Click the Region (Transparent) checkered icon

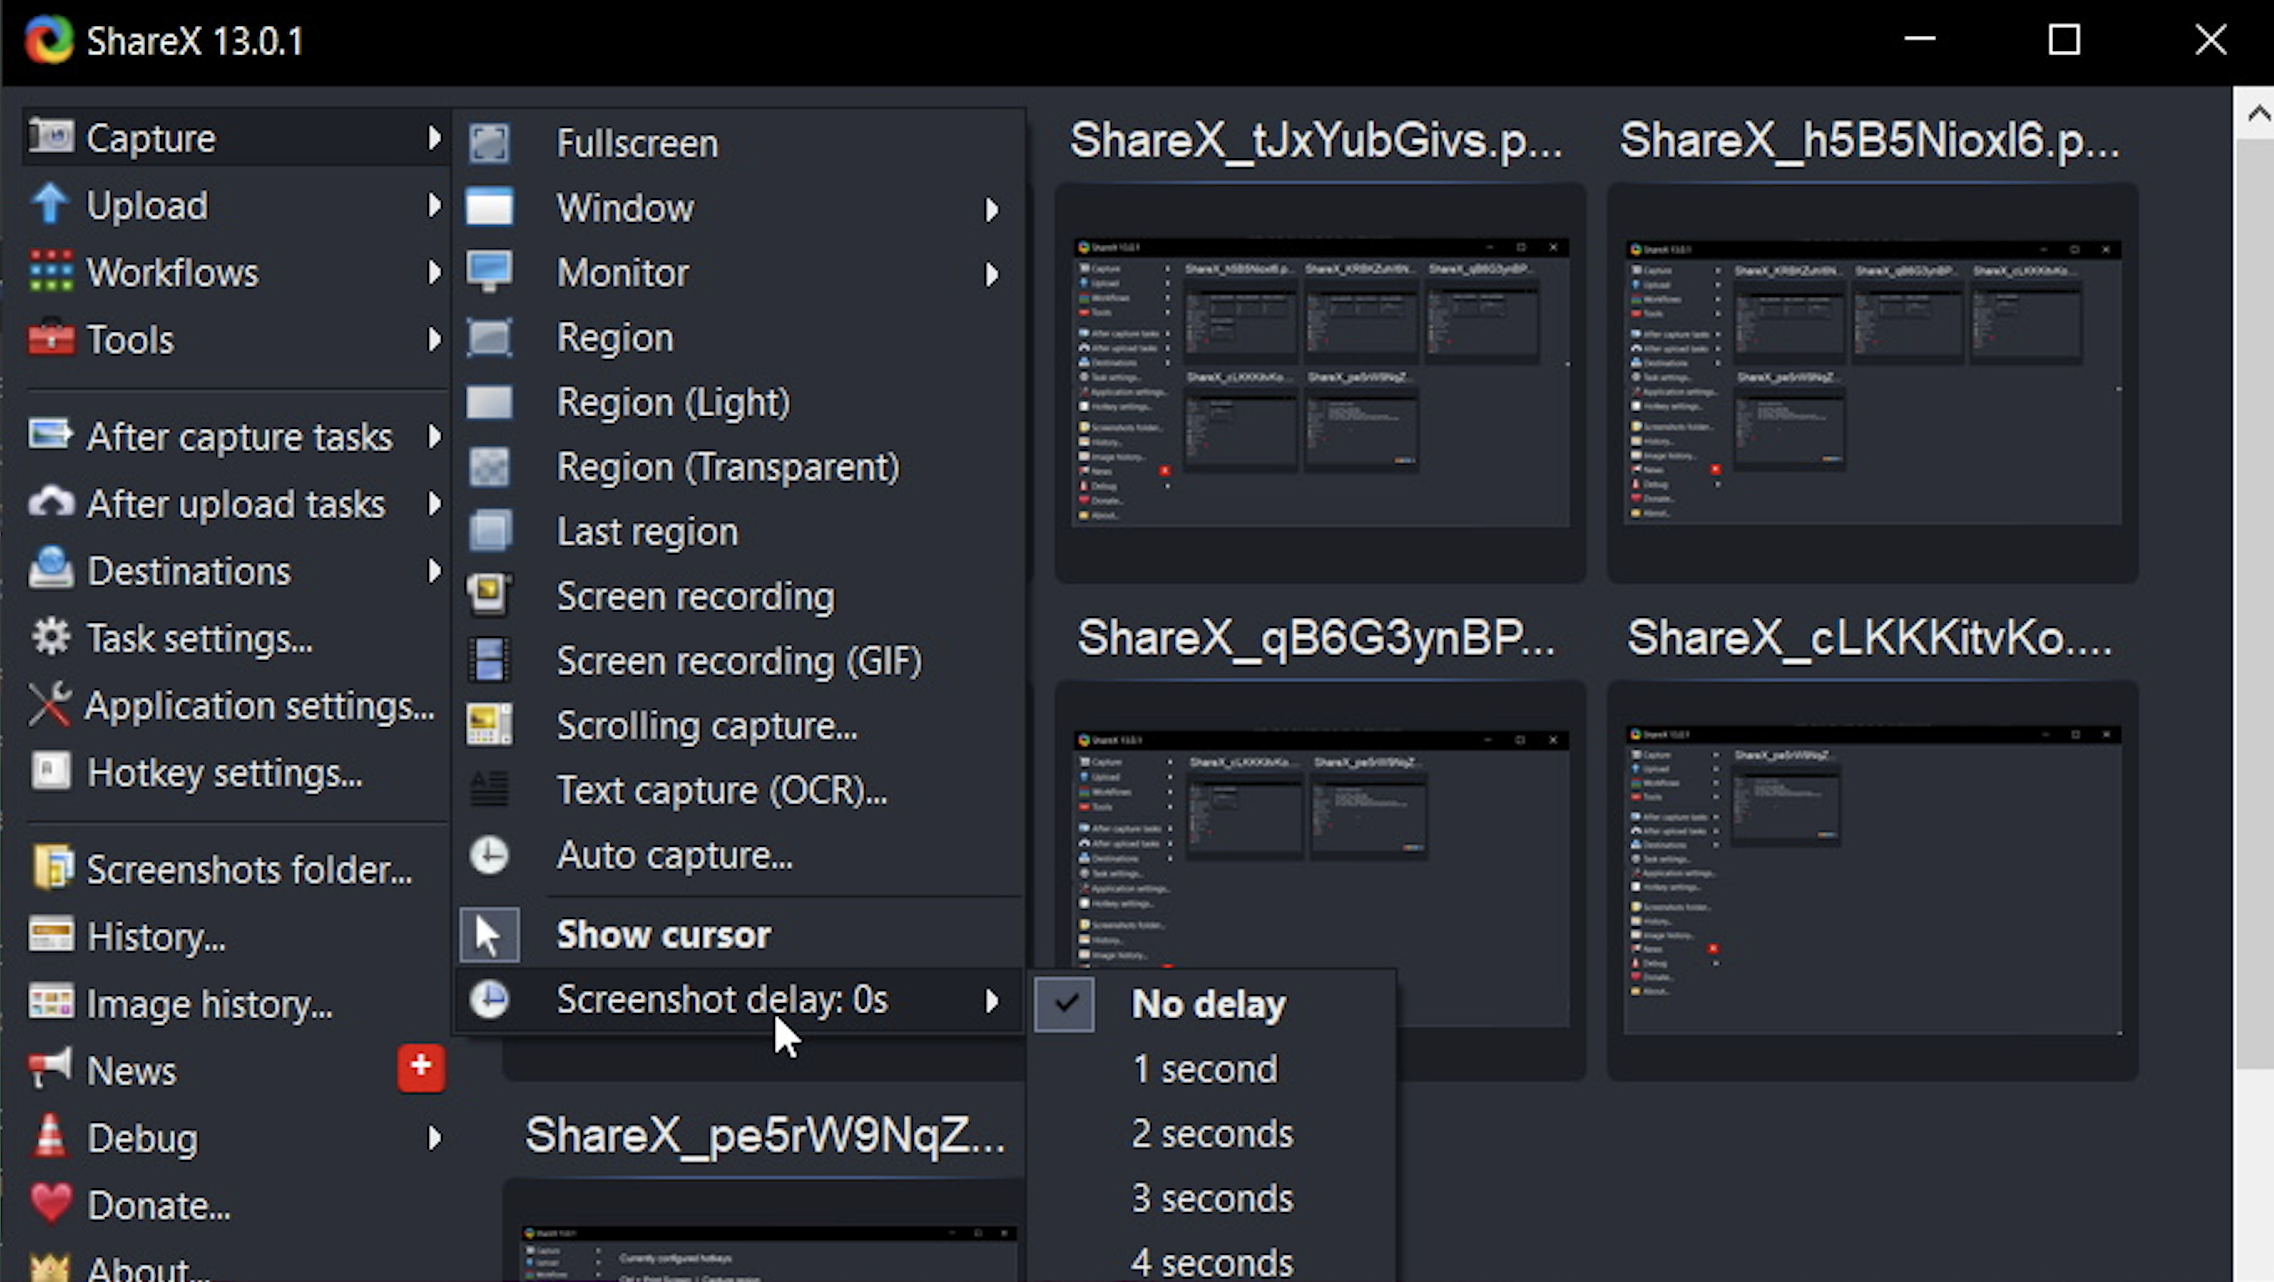(x=489, y=467)
